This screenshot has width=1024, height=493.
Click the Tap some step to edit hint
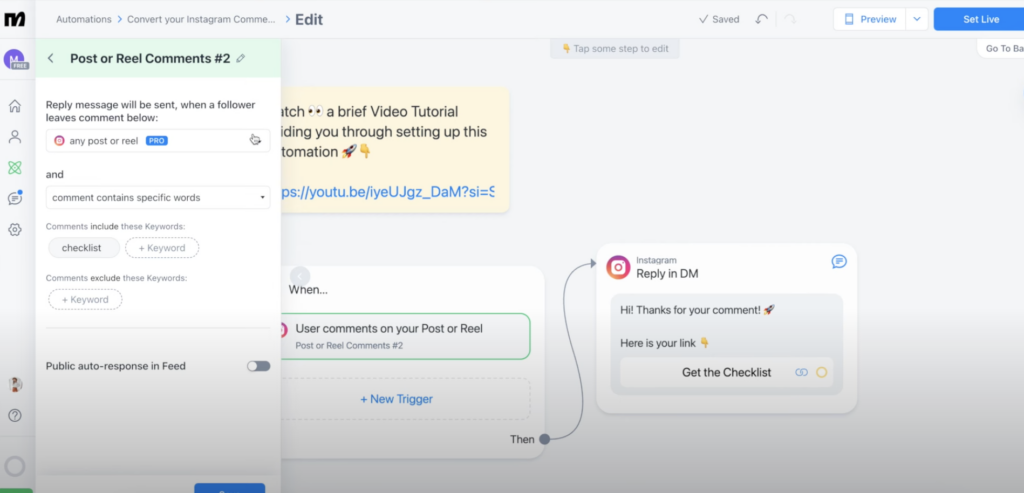615,48
